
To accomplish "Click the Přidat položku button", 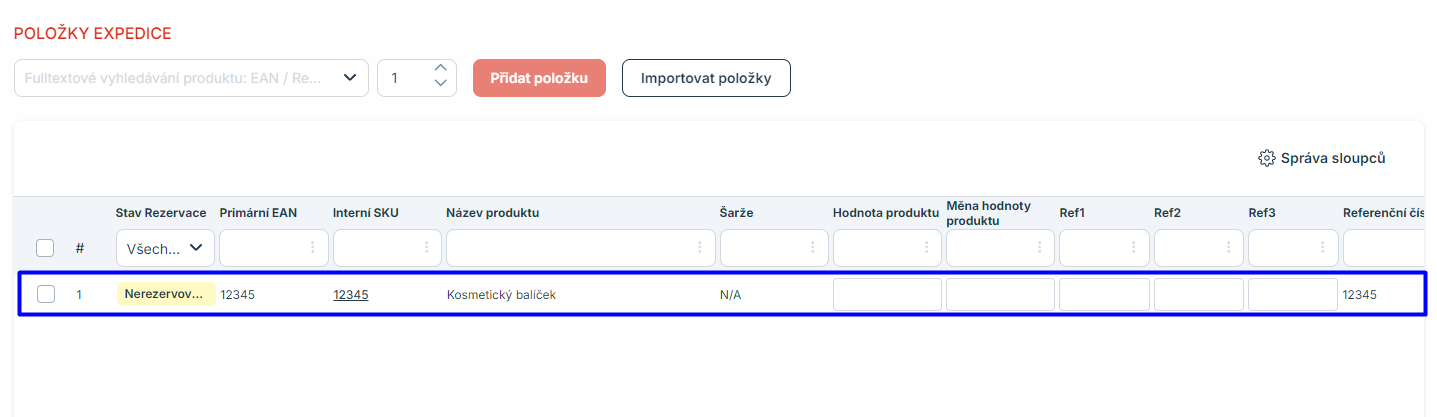I will click(539, 78).
